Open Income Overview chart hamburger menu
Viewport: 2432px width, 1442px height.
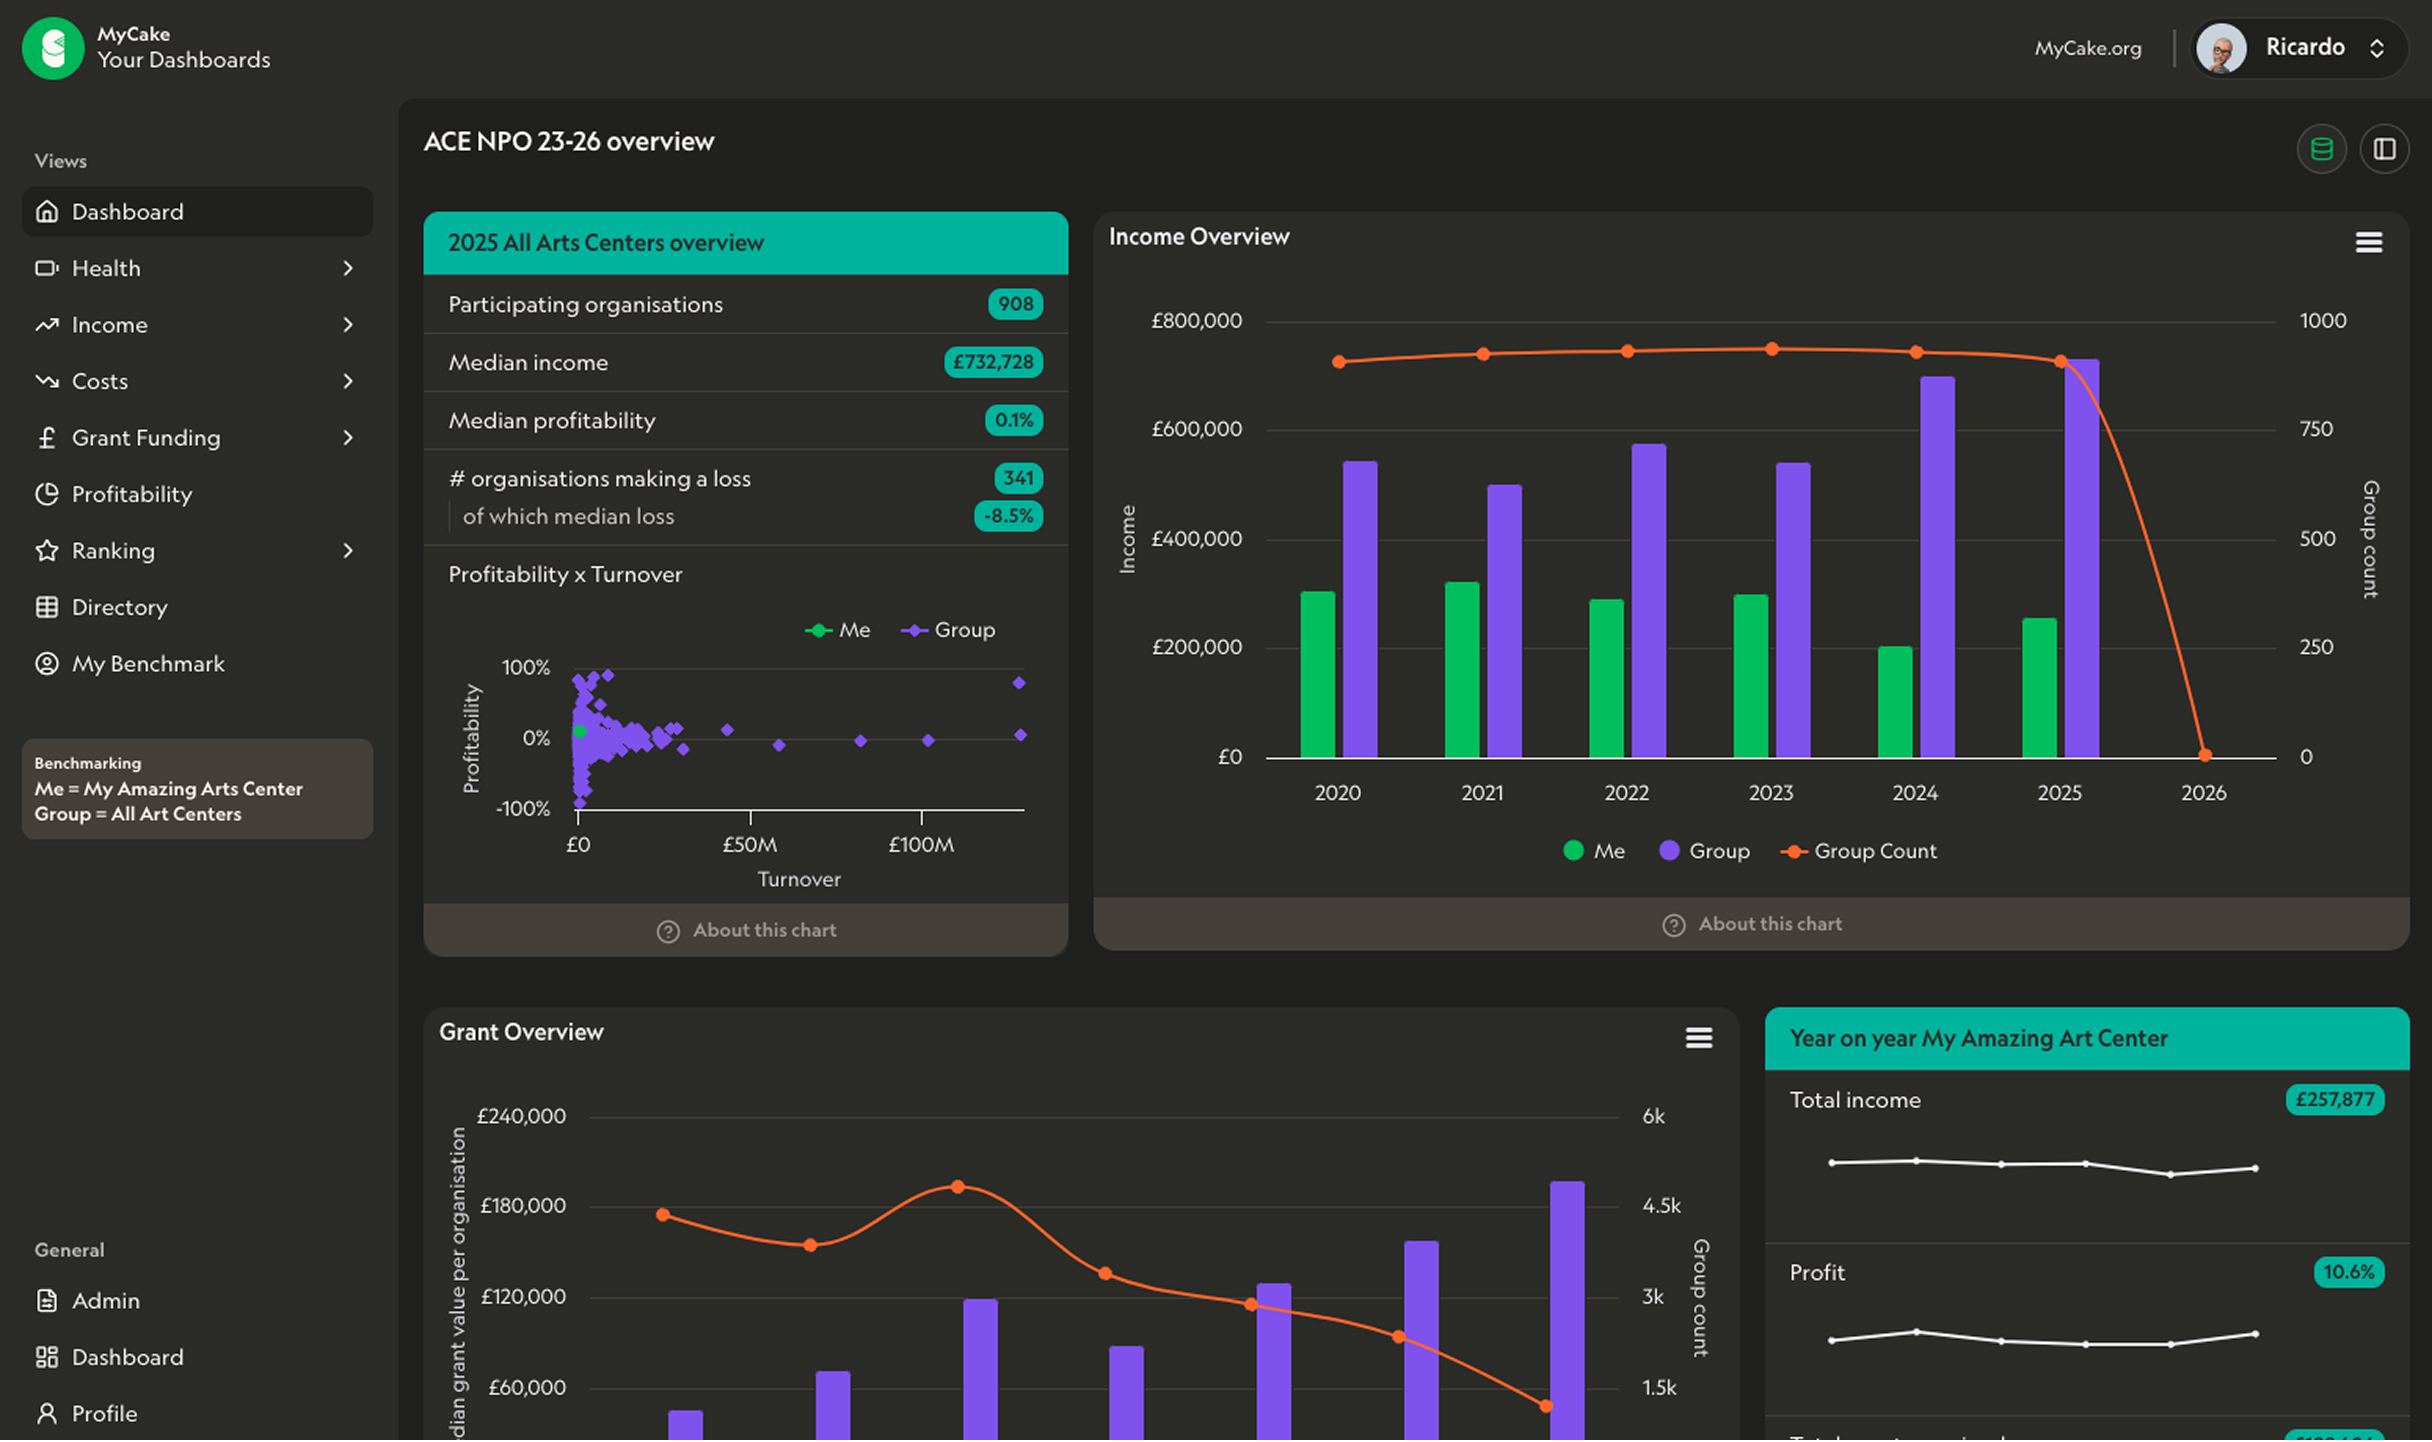[2368, 242]
